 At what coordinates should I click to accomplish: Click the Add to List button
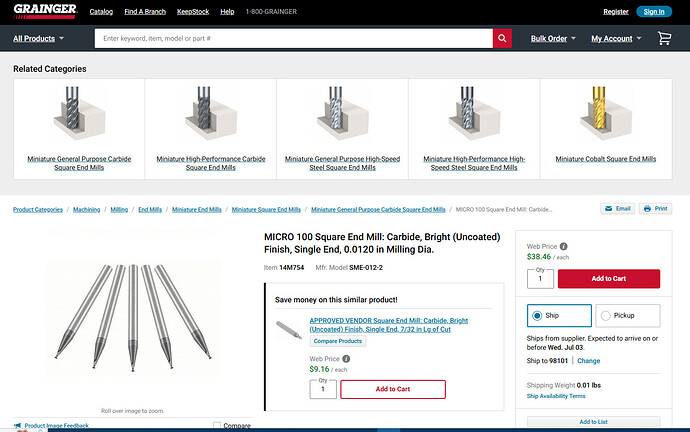[x=593, y=421]
